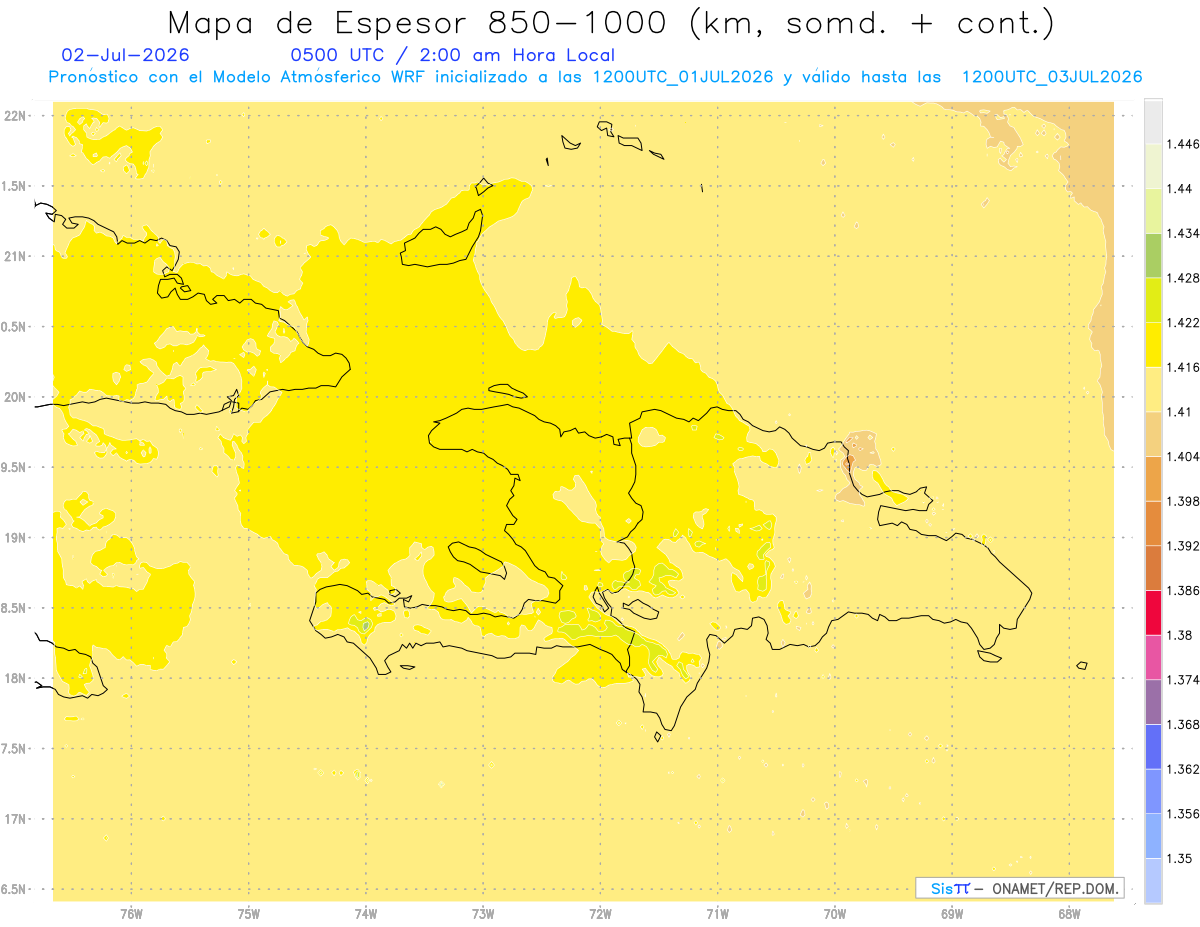Select the yellow-green 1.422–1.428 legend swatch
Viewport: 1200px width, 927px height.
pyautogui.click(x=1153, y=300)
